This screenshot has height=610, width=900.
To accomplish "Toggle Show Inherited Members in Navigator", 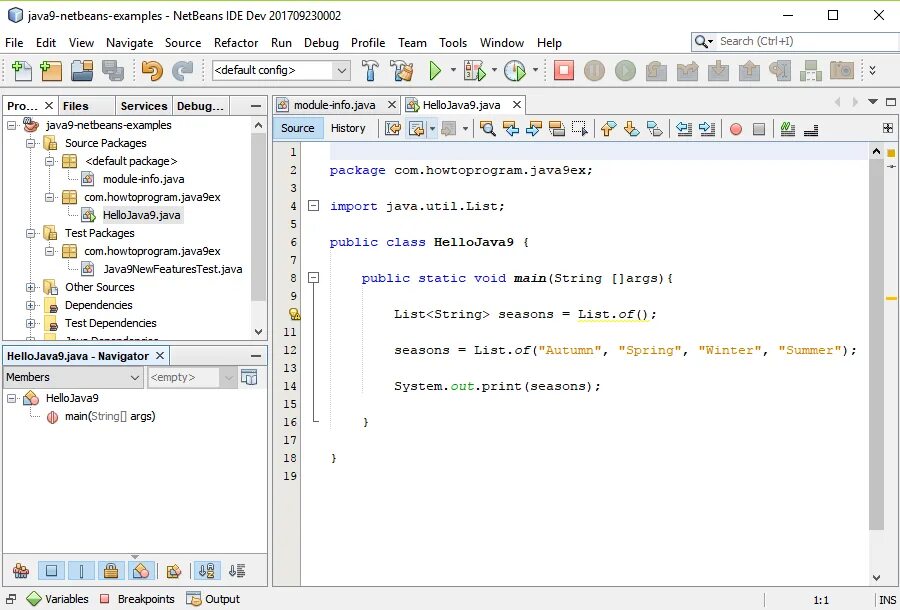I will point(21,570).
